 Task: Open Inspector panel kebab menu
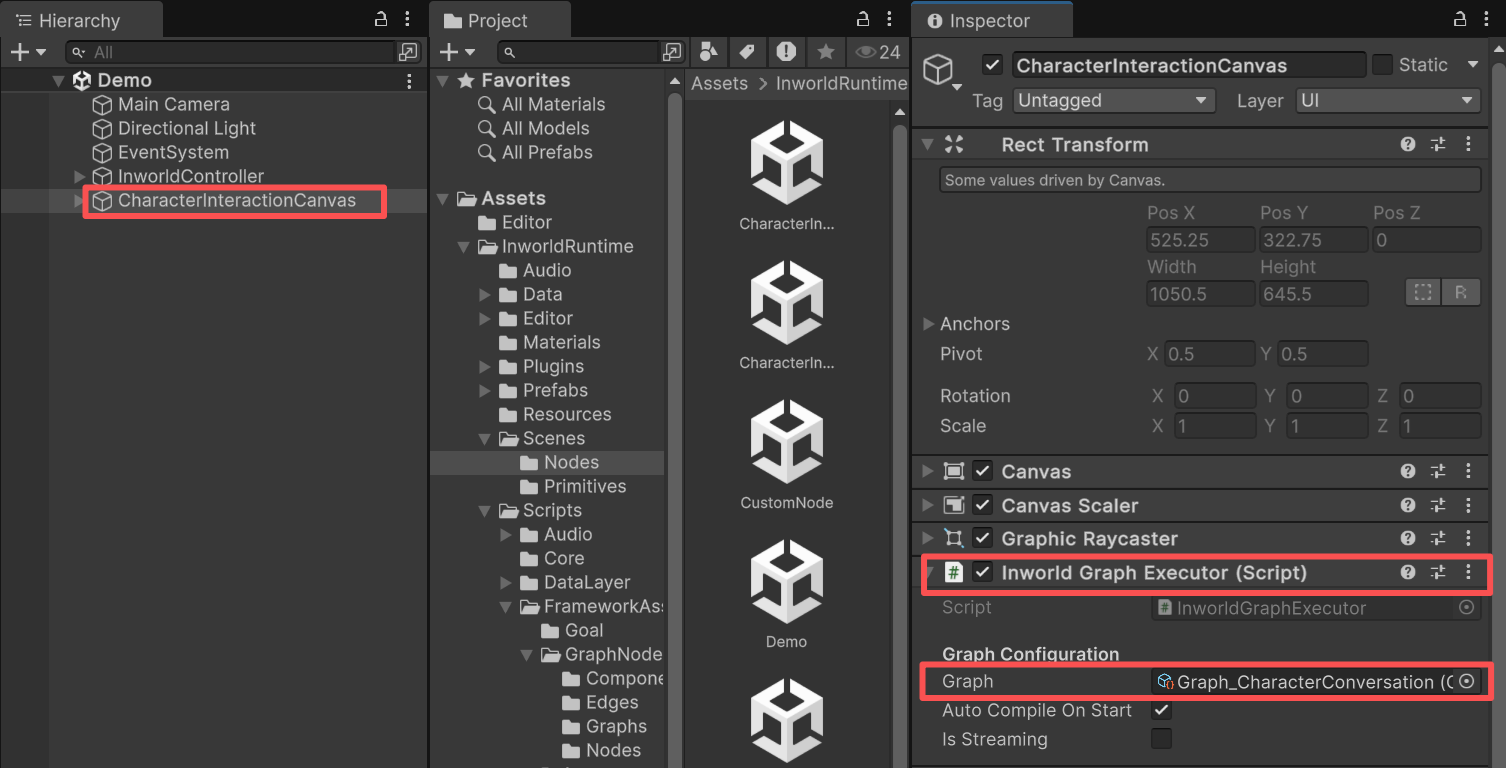coord(1488,19)
